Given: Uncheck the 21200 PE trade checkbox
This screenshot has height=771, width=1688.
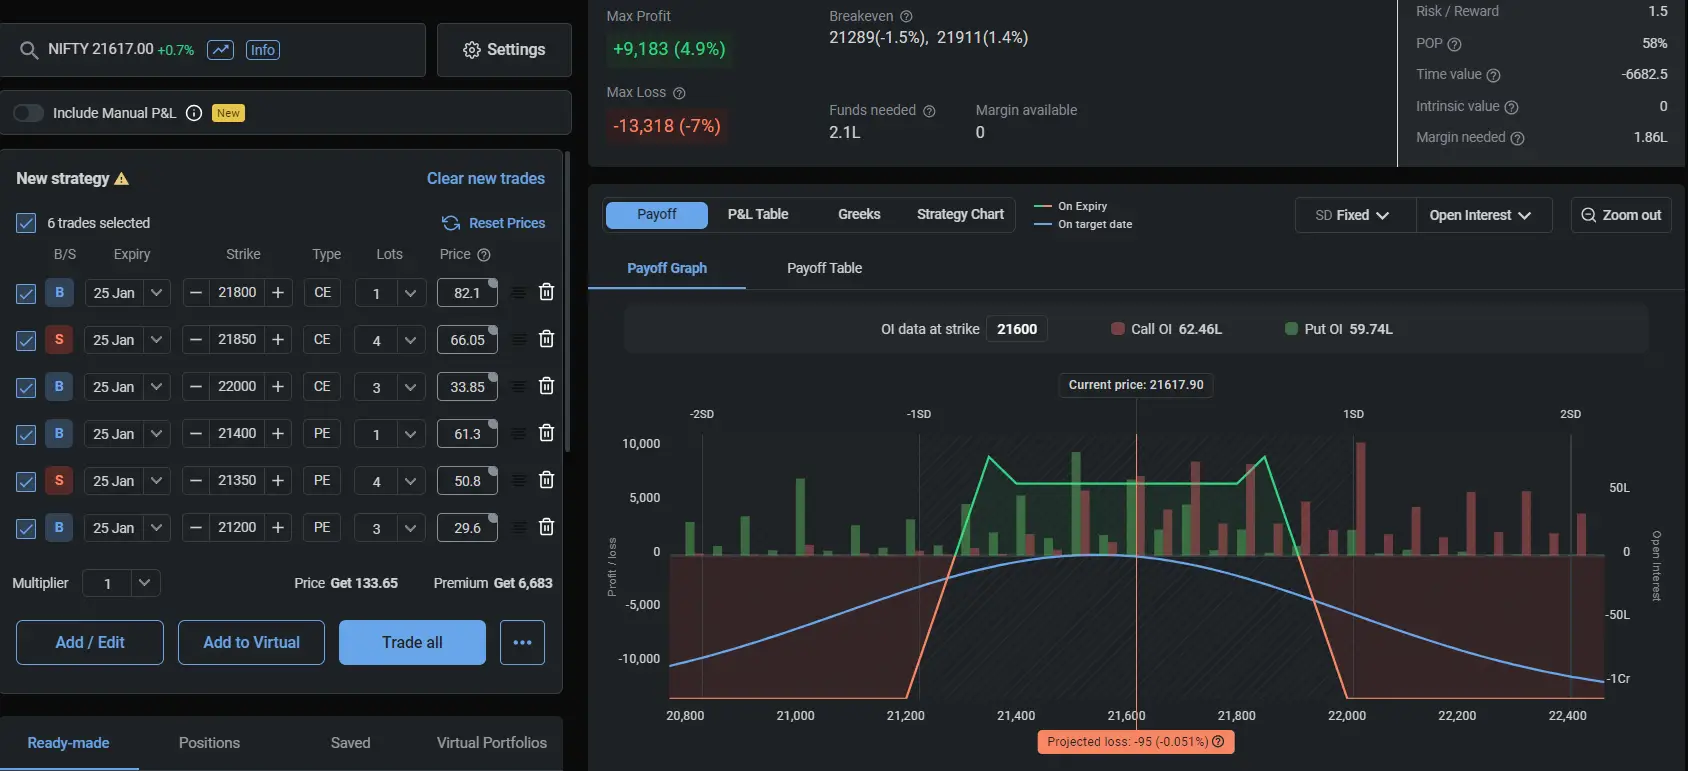Looking at the screenshot, I should (26, 529).
